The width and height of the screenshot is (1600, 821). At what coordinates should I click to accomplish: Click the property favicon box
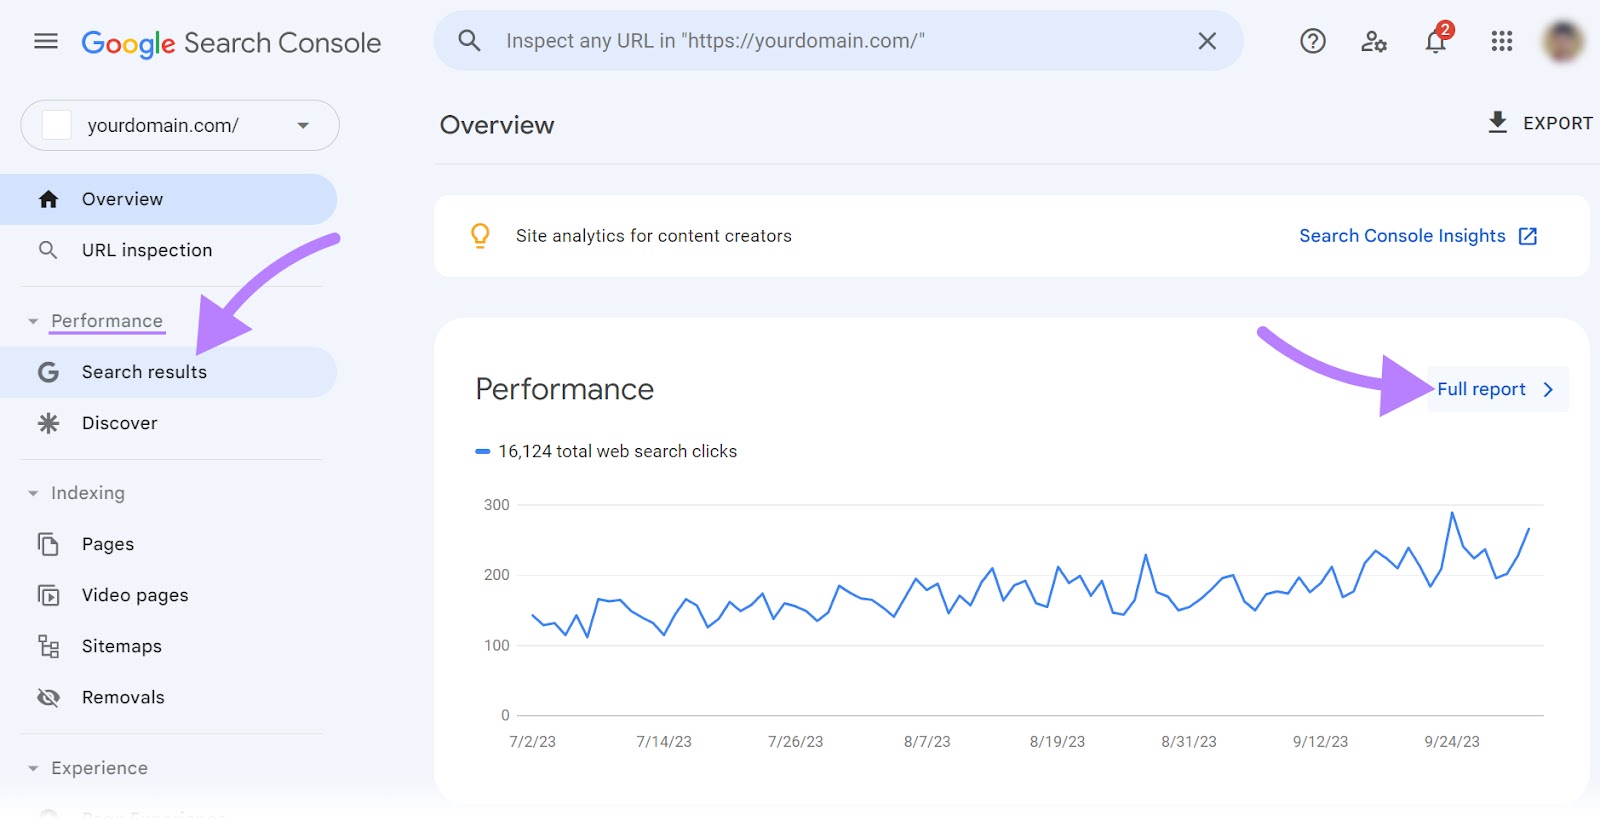pos(56,125)
